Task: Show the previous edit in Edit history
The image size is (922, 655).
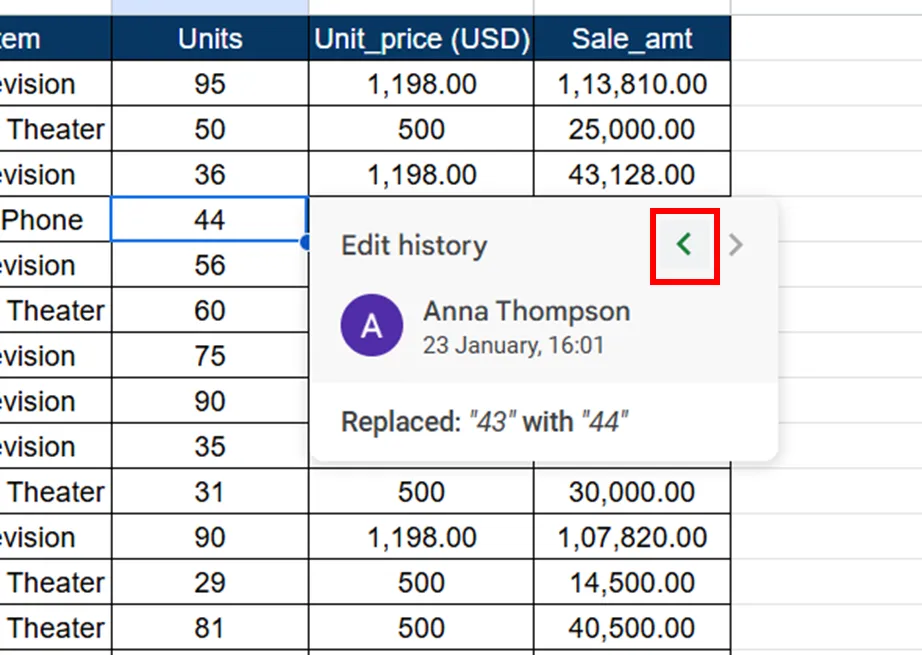Action: 684,245
